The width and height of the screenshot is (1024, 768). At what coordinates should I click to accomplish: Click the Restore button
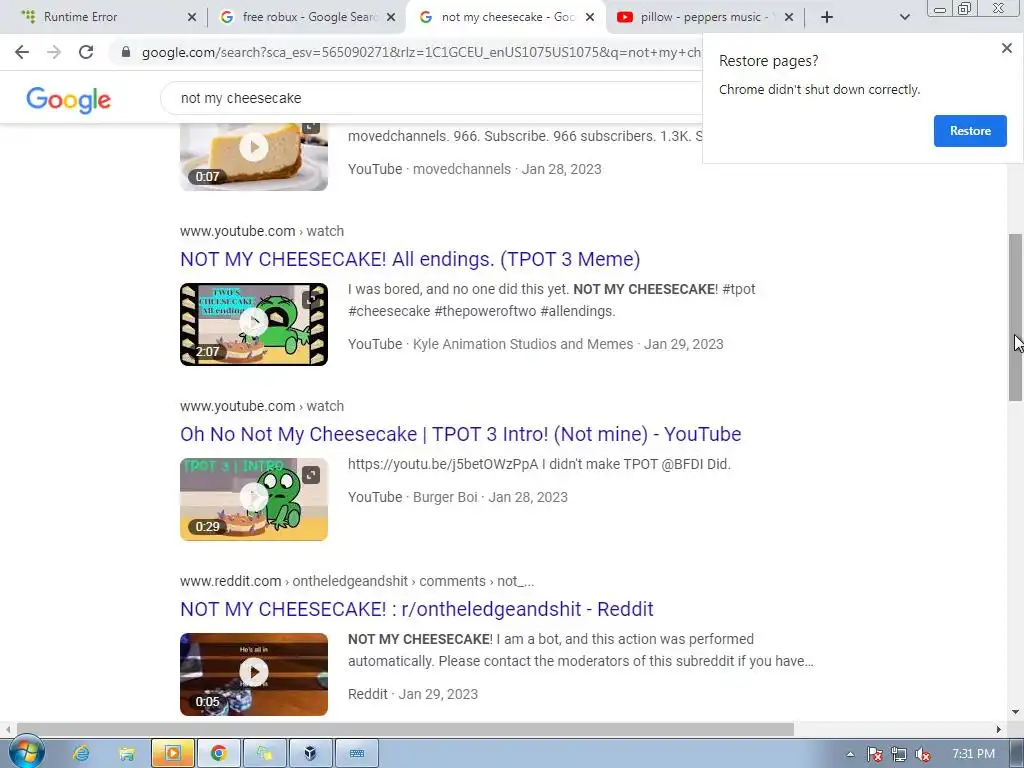(970, 131)
